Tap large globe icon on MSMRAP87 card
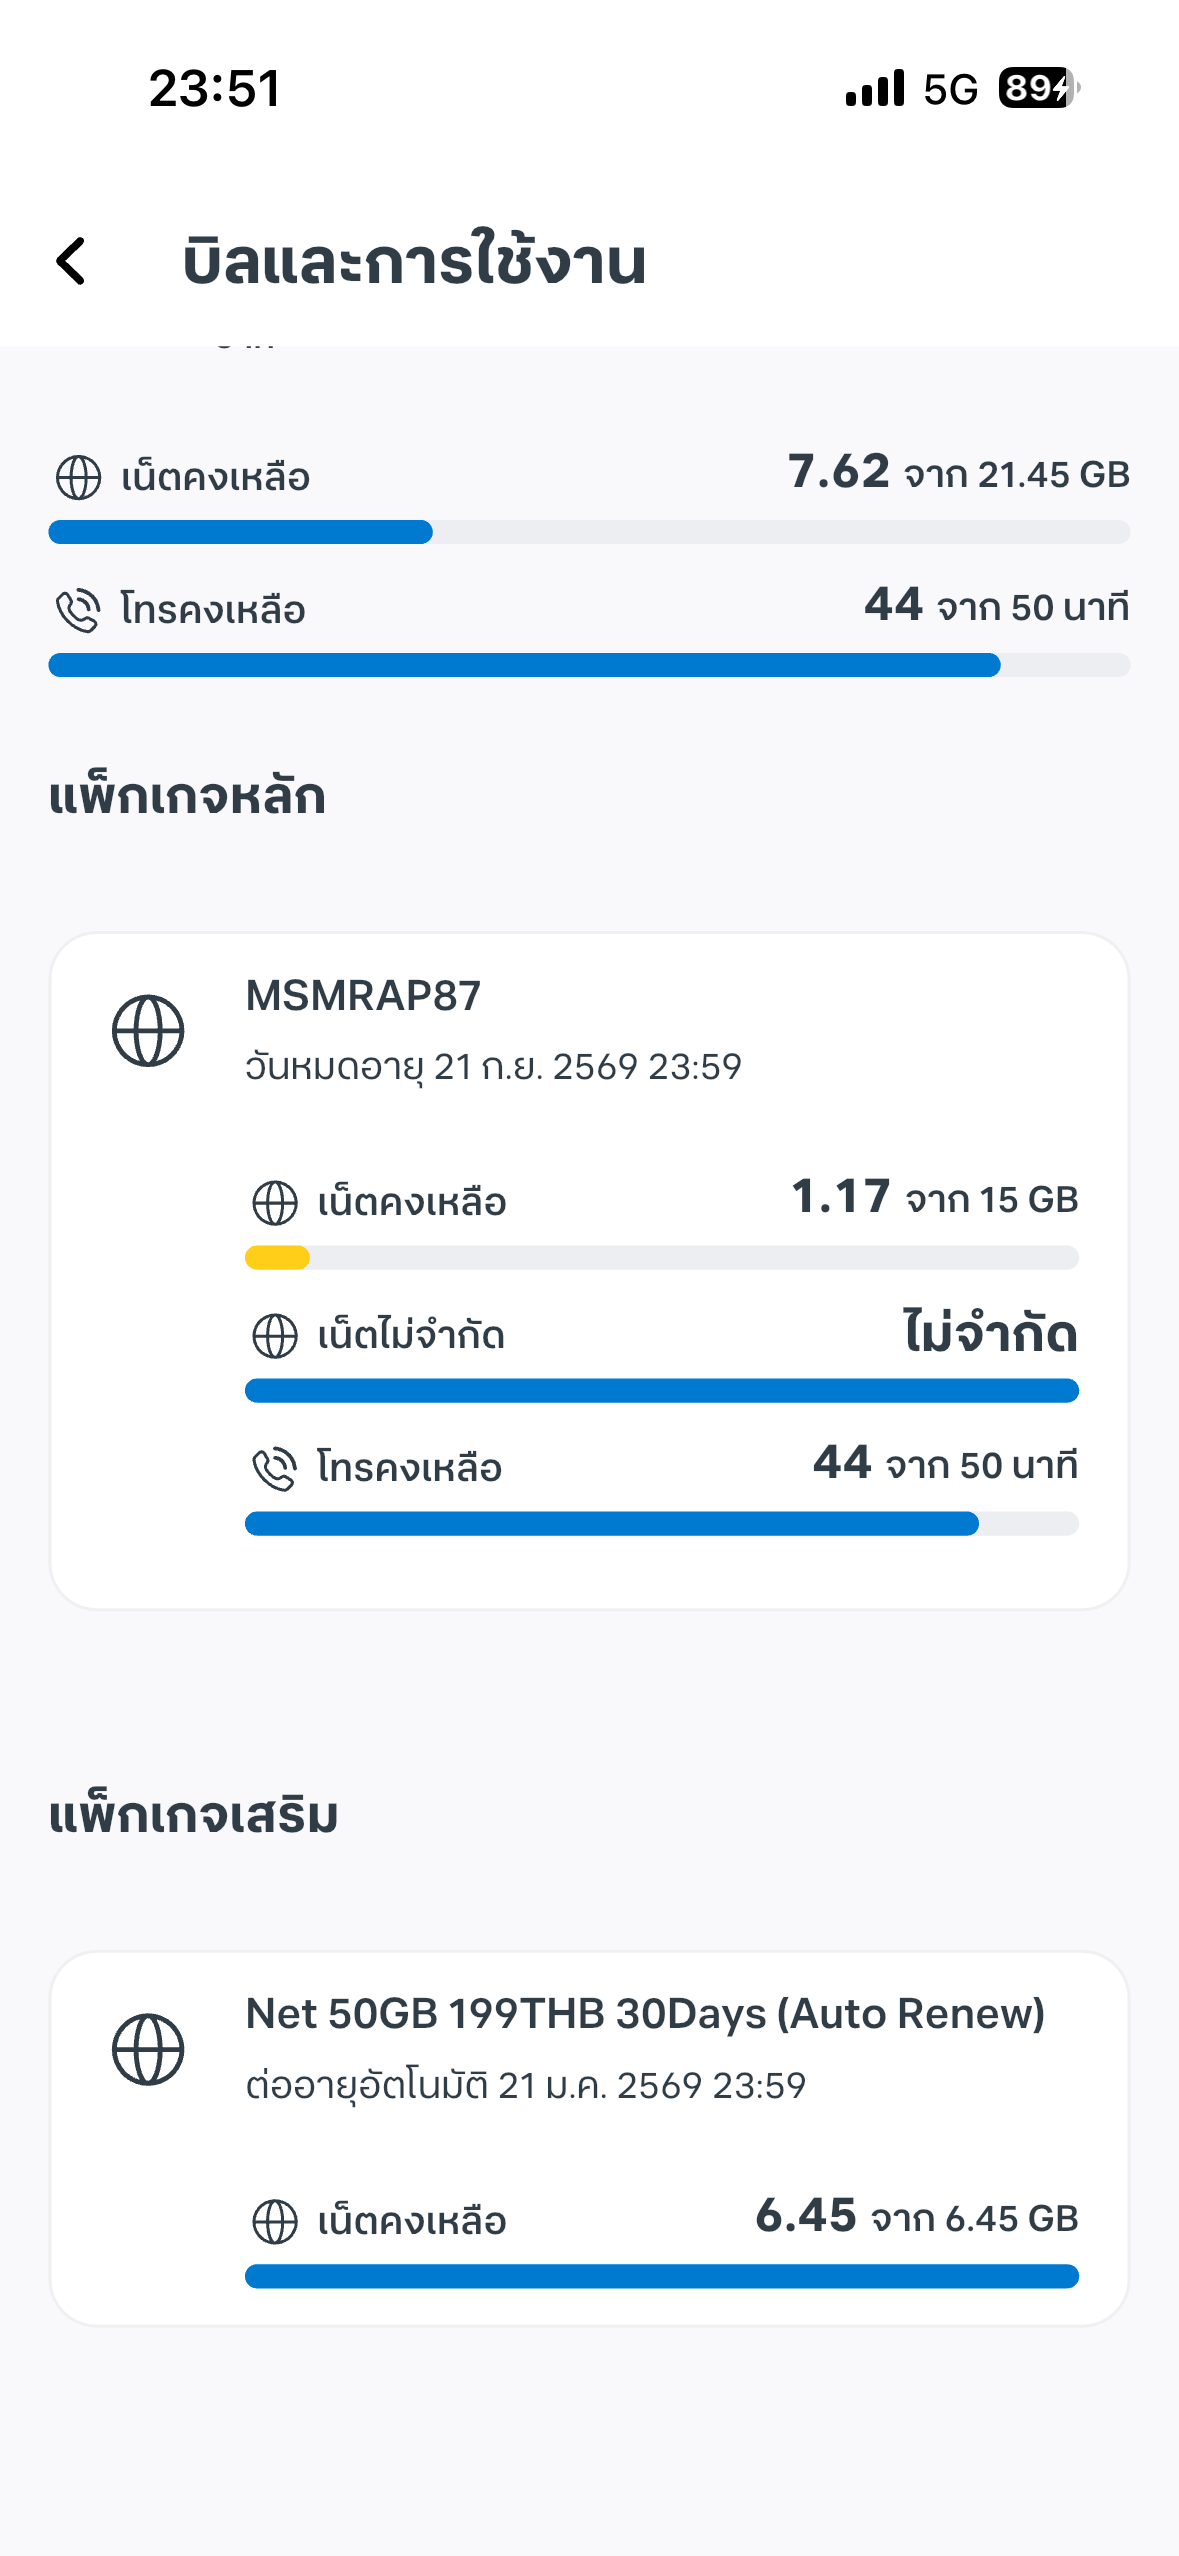Viewport: 1179px width, 2556px height. pos(148,1031)
